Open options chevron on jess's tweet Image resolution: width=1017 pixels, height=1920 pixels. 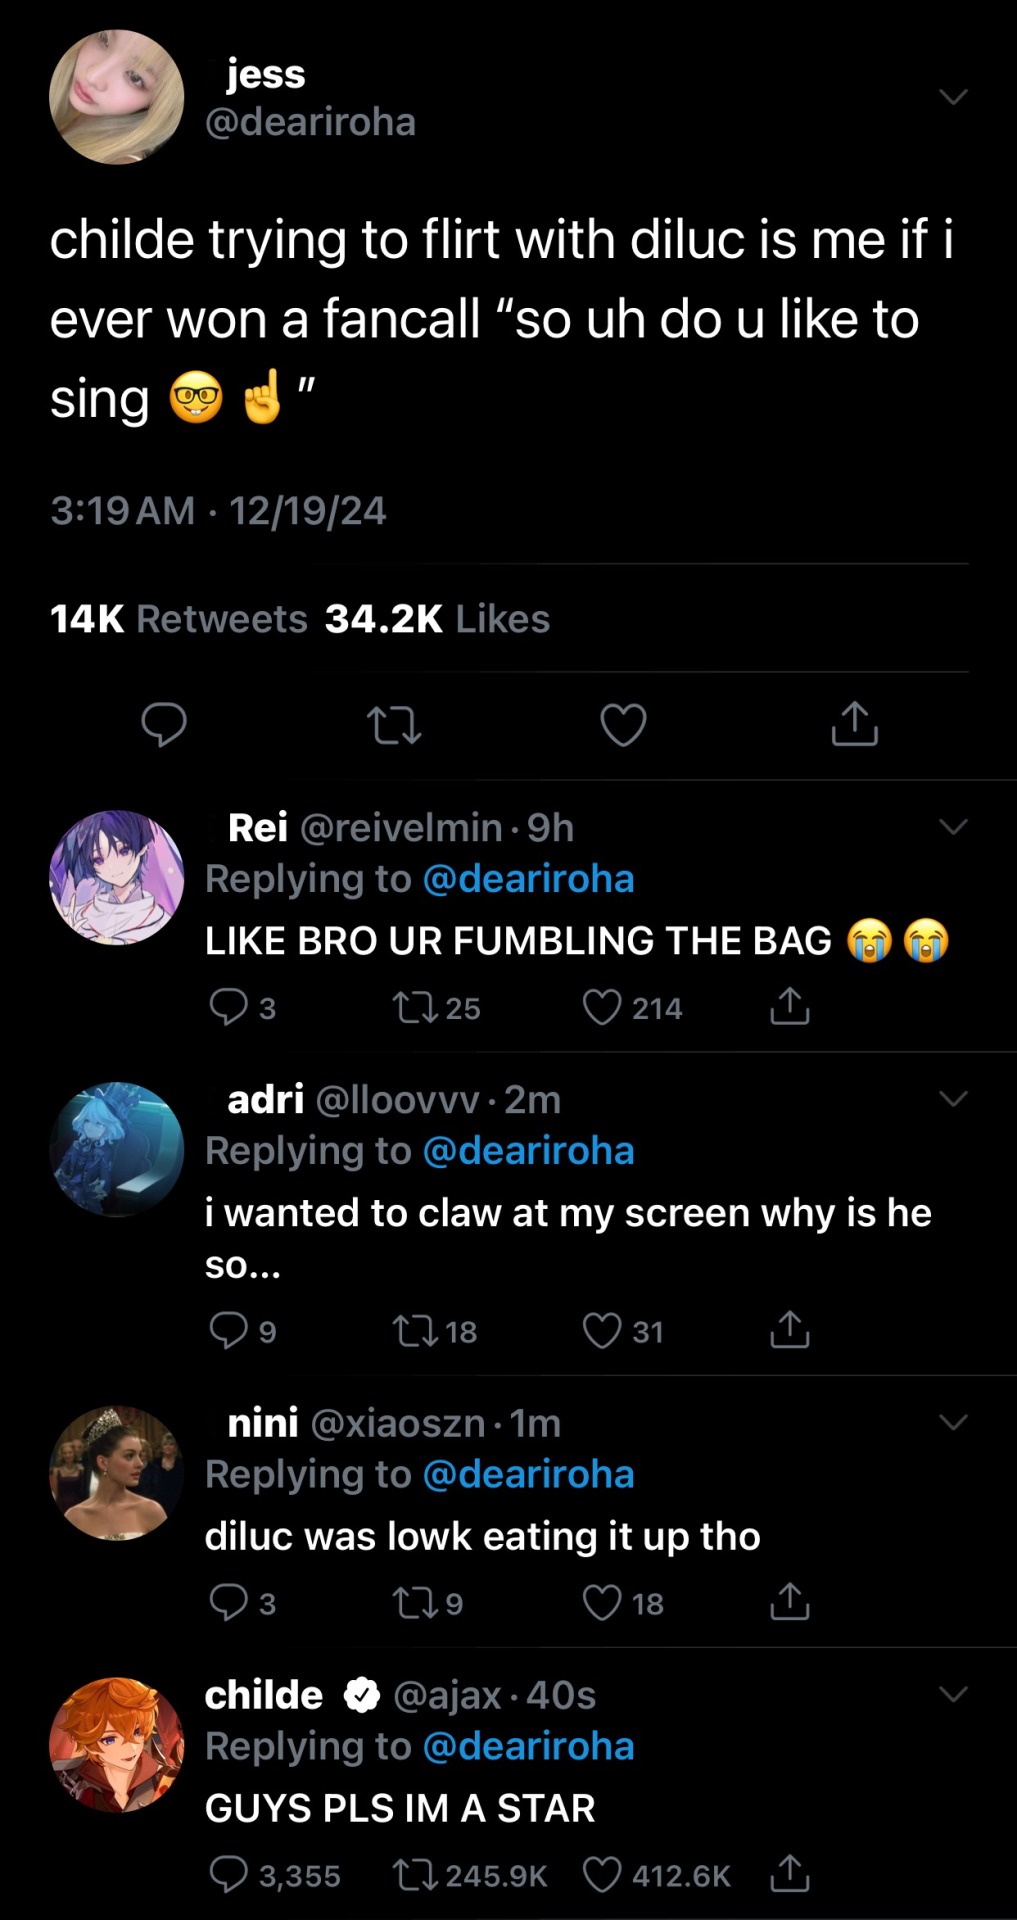(x=953, y=97)
